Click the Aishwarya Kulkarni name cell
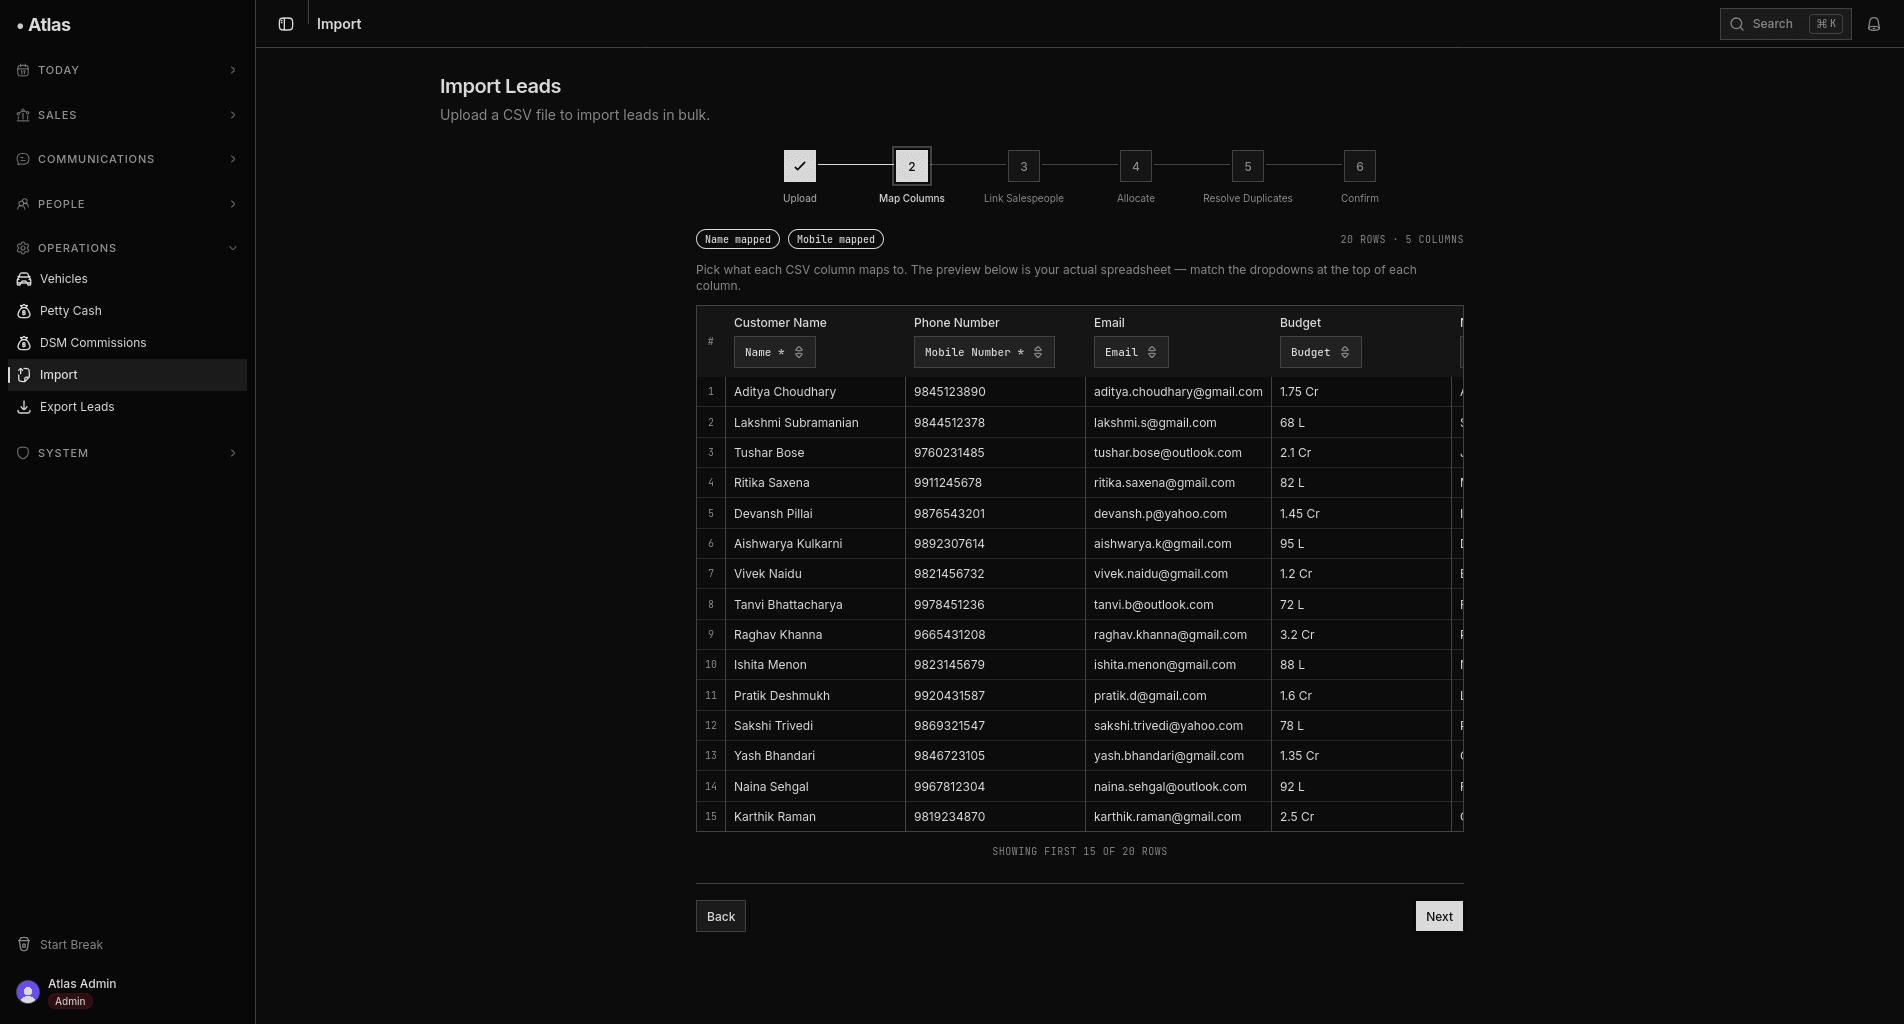 [815, 544]
